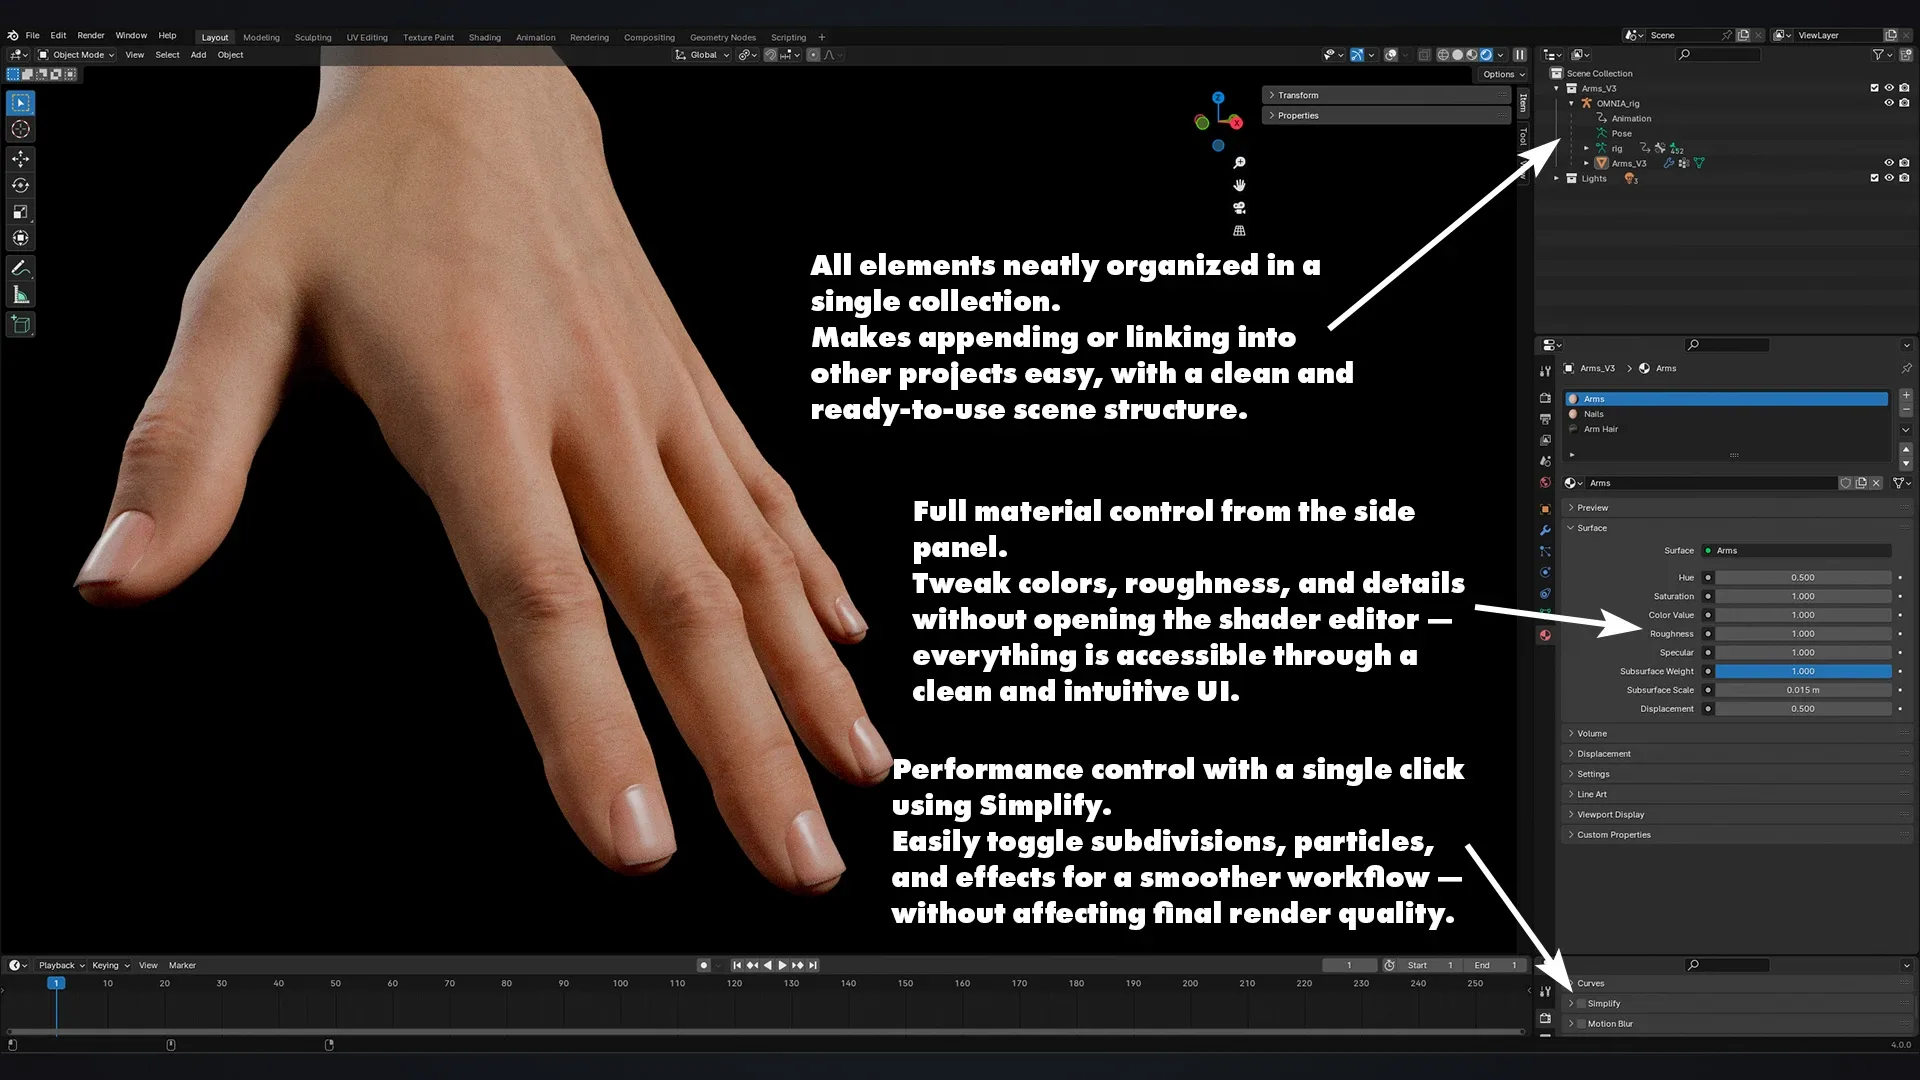This screenshot has width=1920, height=1080.
Task: Select the Nails material slot
Action: pyautogui.click(x=1593, y=414)
